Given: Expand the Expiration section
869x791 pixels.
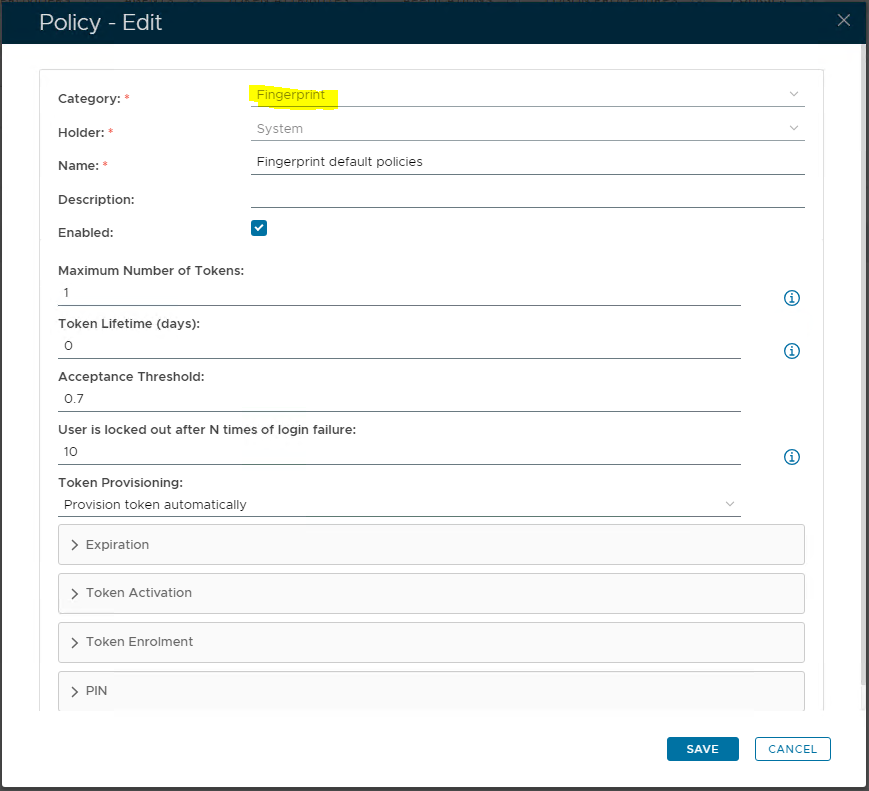Looking at the screenshot, I should [x=431, y=545].
